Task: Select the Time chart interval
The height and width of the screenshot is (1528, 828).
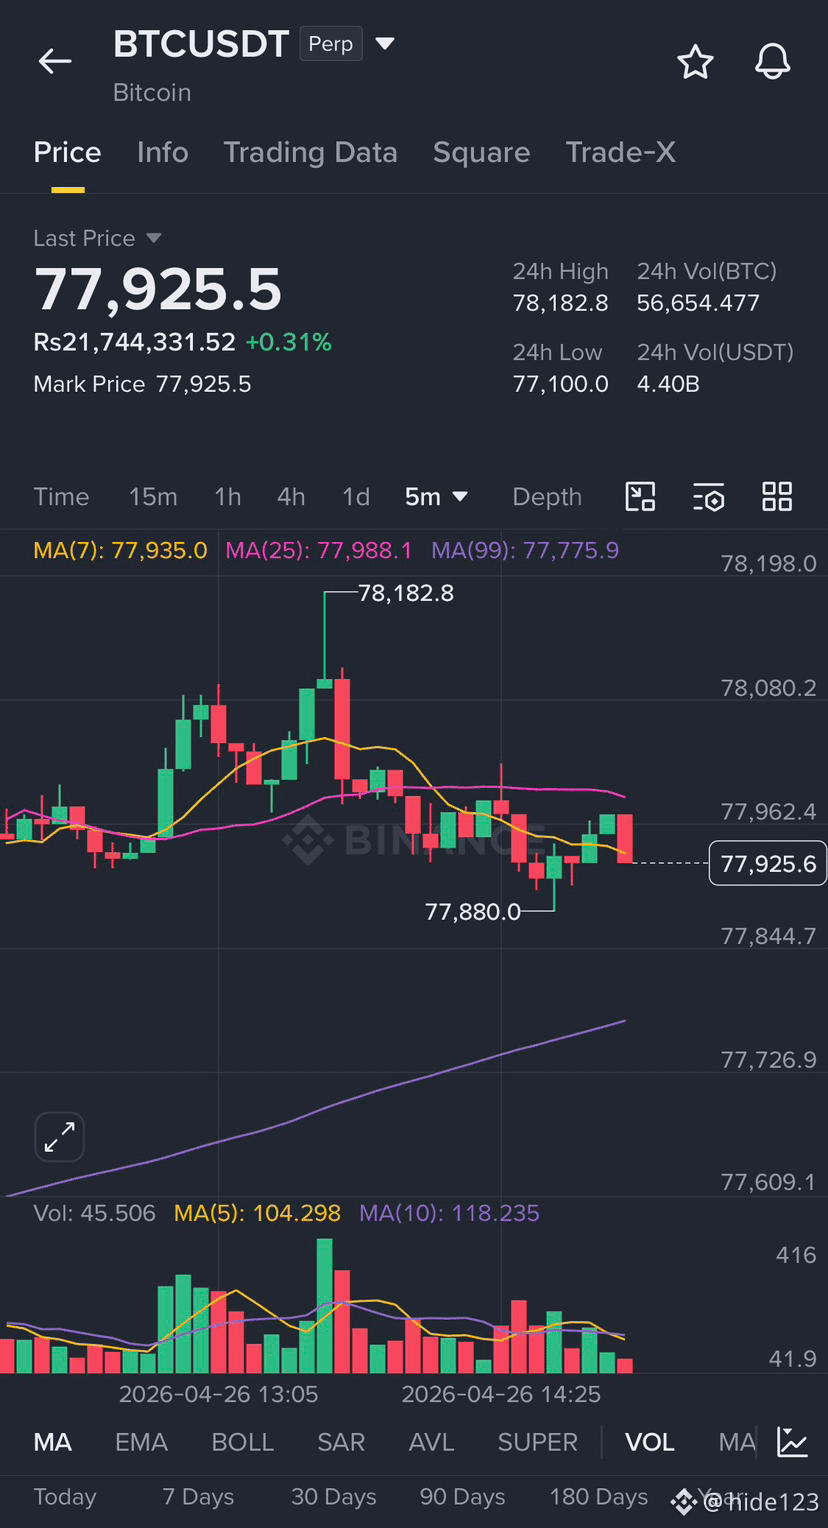Action: pos(61,497)
